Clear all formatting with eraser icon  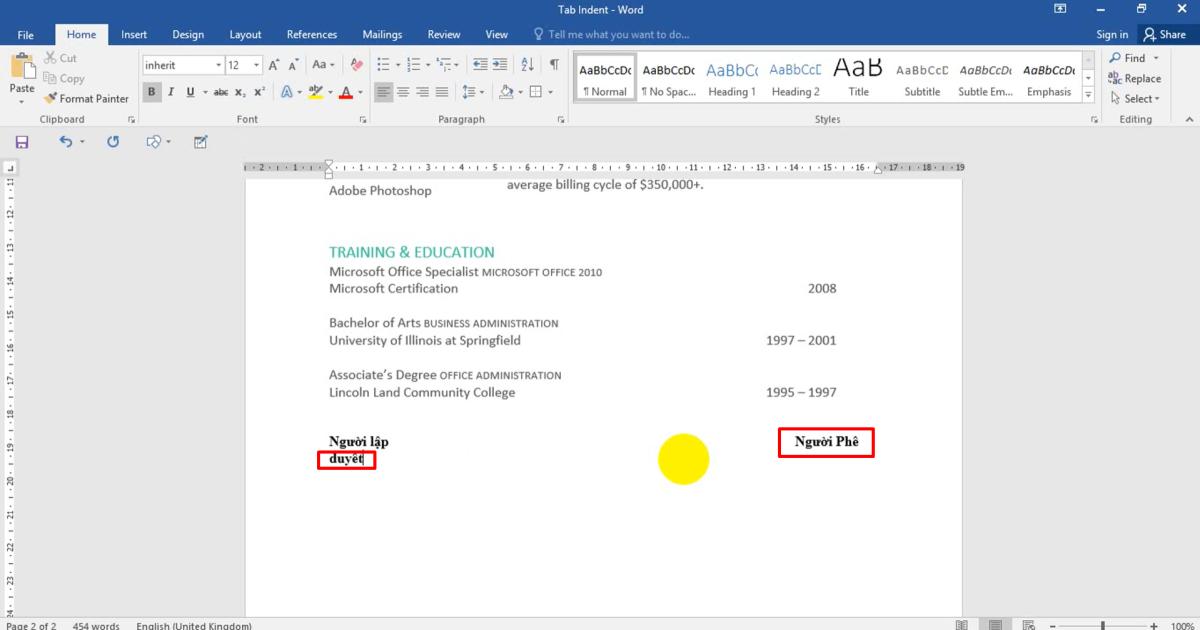[356, 65]
